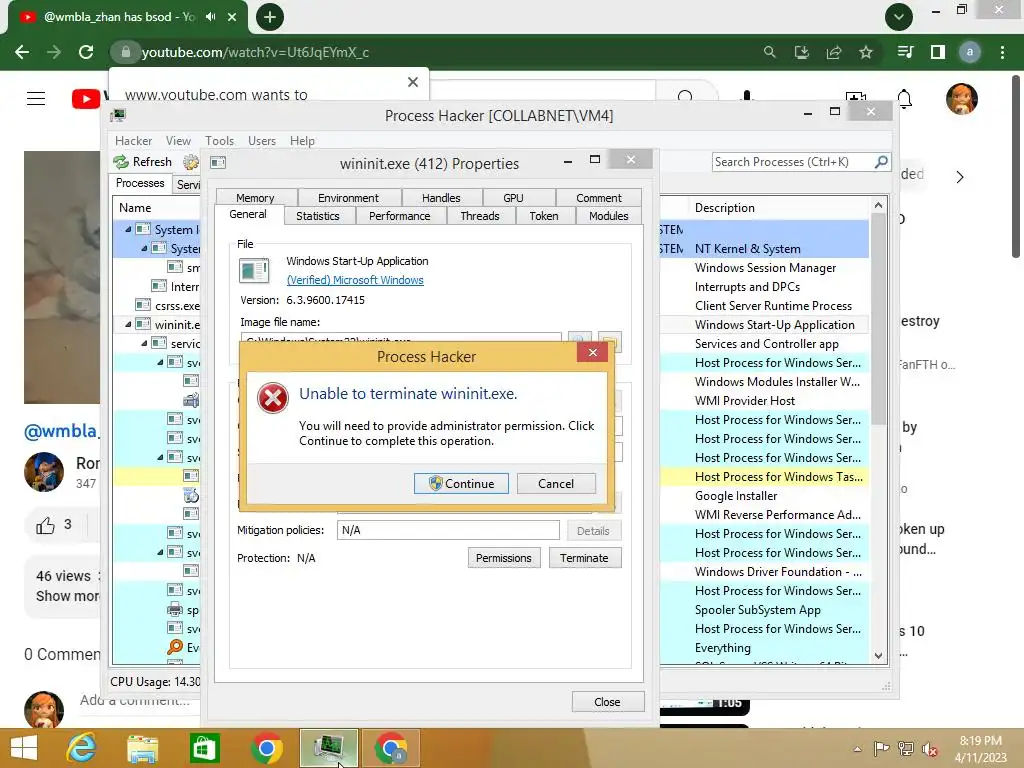This screenshot has width=1024, height=768.
Task: Click the red error icon in the dialog
Action: coord(273,398)
